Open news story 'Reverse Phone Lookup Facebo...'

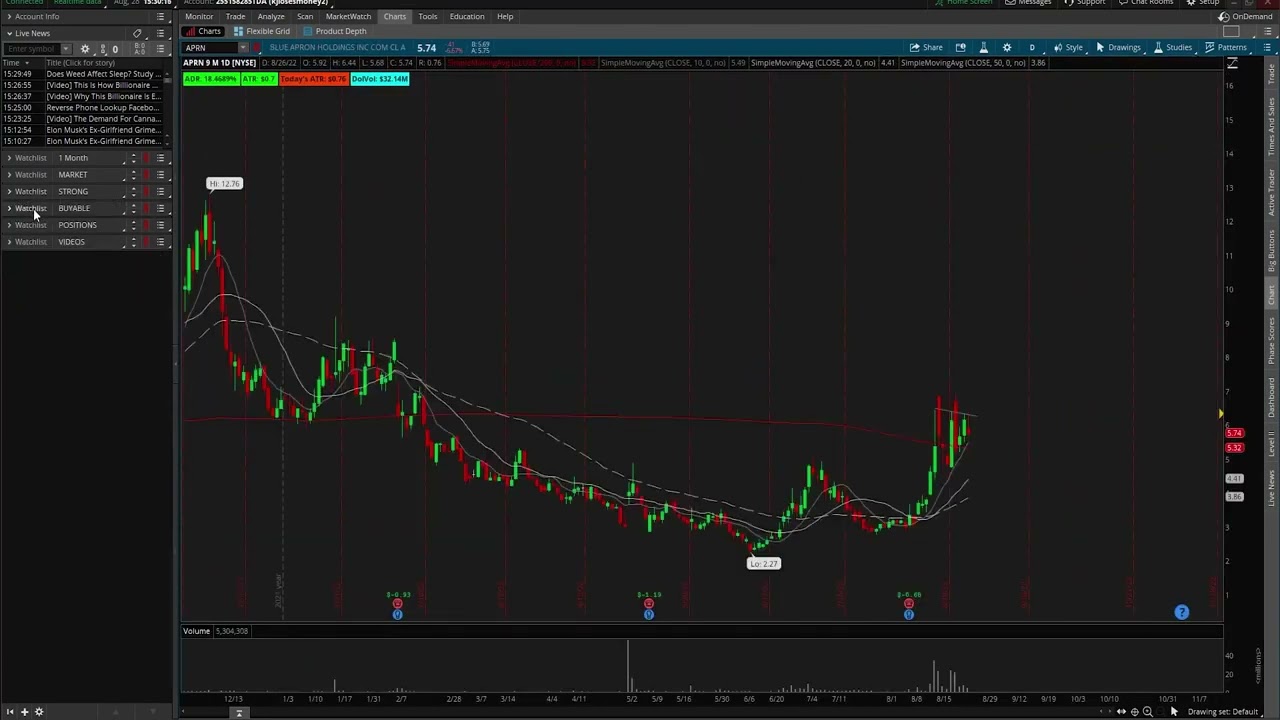[102, 107]
